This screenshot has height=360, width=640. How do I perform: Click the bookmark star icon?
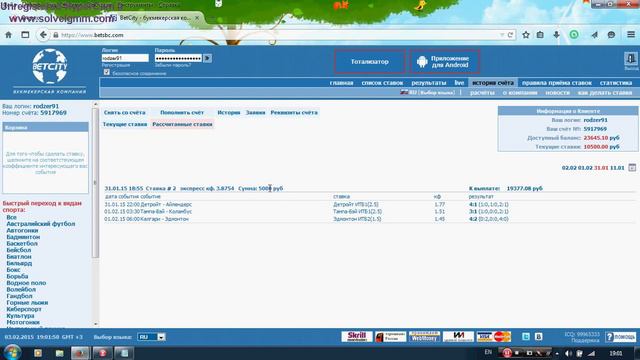(526, 35)
